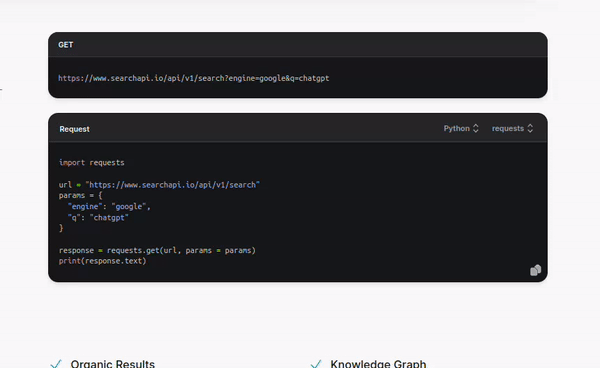Click the "q": "chatgpt" parameter line
This screenshot has width=600, height=368.
pyautogui.click(x=98, y=218)
